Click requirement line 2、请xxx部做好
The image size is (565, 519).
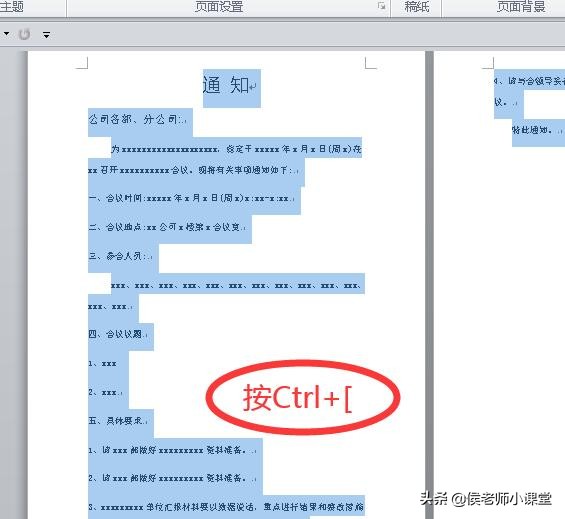(173, 478)
